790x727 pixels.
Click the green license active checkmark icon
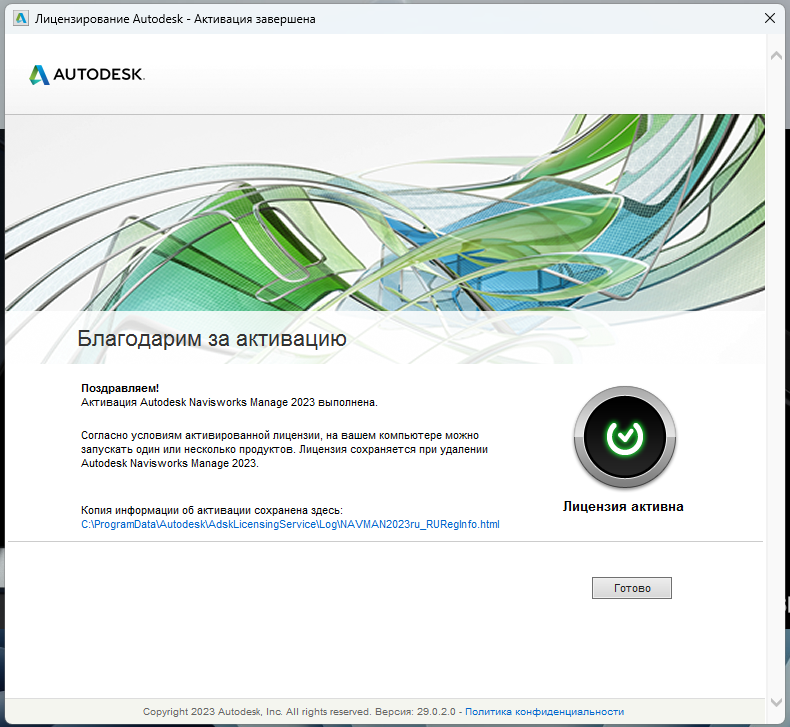point(625,437)
